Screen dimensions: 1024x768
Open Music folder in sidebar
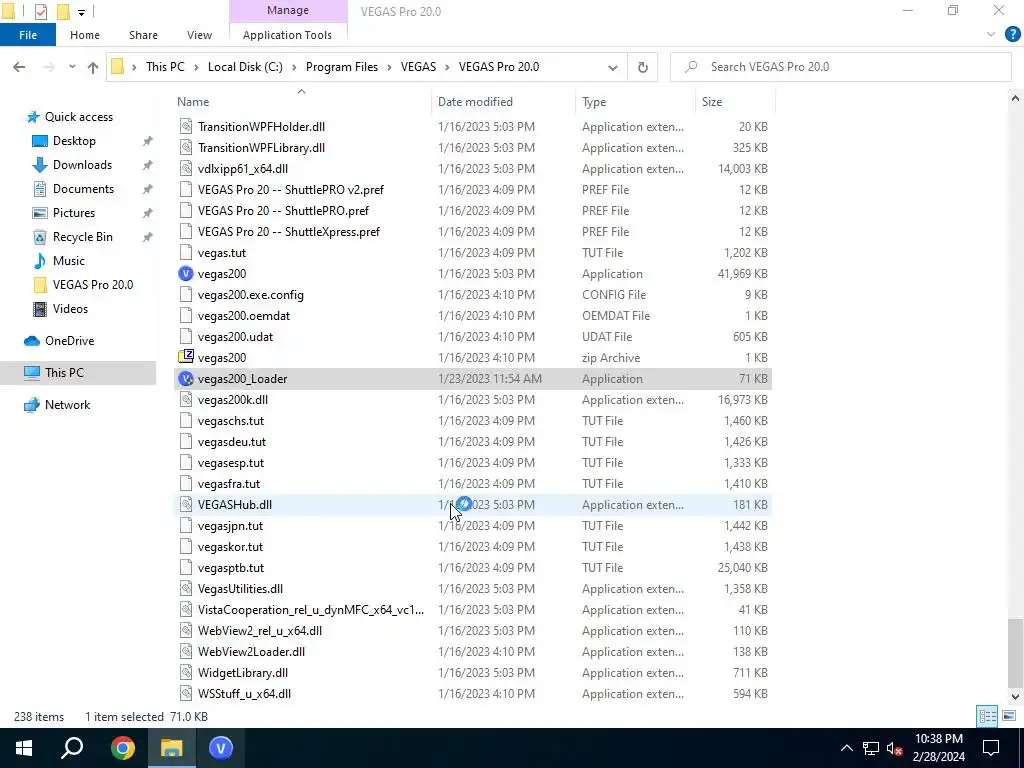[x=69, y=261]
